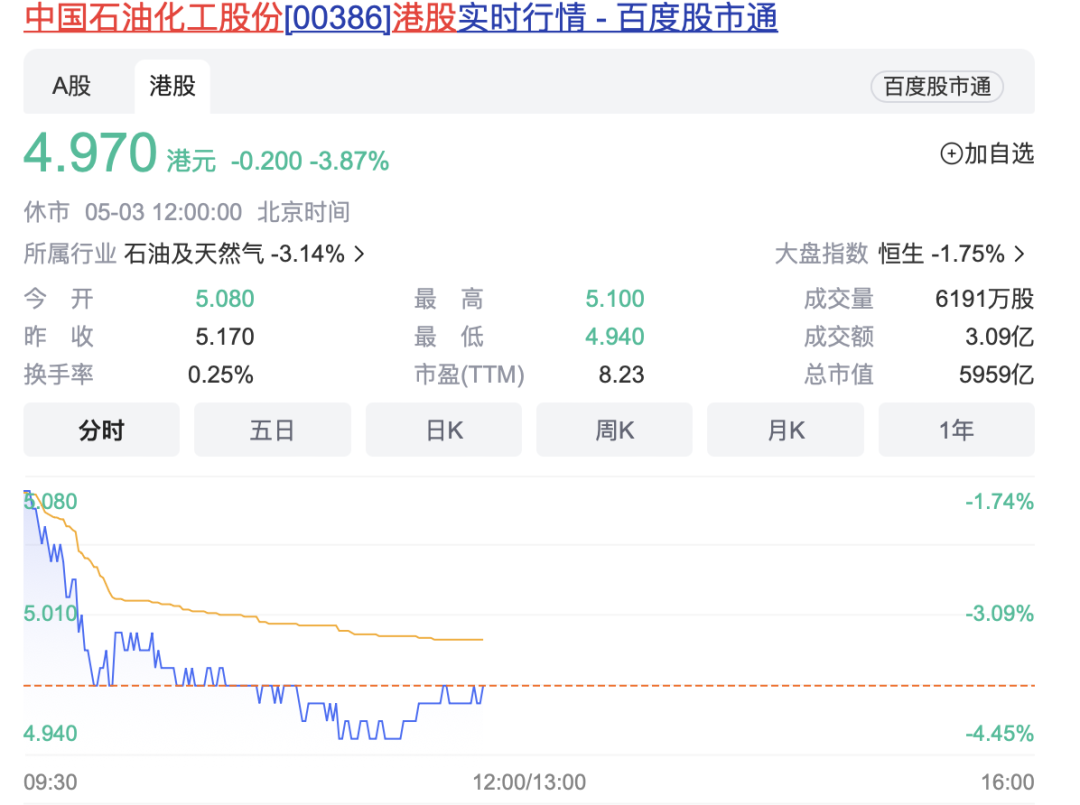
Task: Click the 12:00/13:00 time axis label
Action: pyautogui.click(x=529, y=782)
